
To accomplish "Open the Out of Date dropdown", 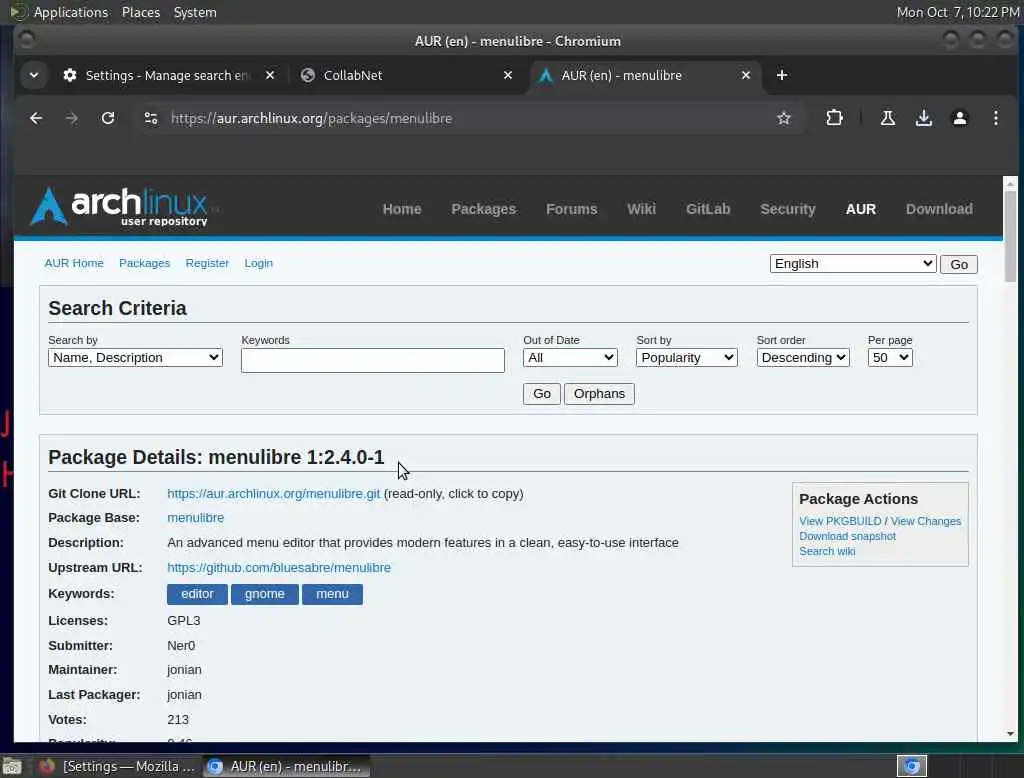I will [x=570, y=358].
